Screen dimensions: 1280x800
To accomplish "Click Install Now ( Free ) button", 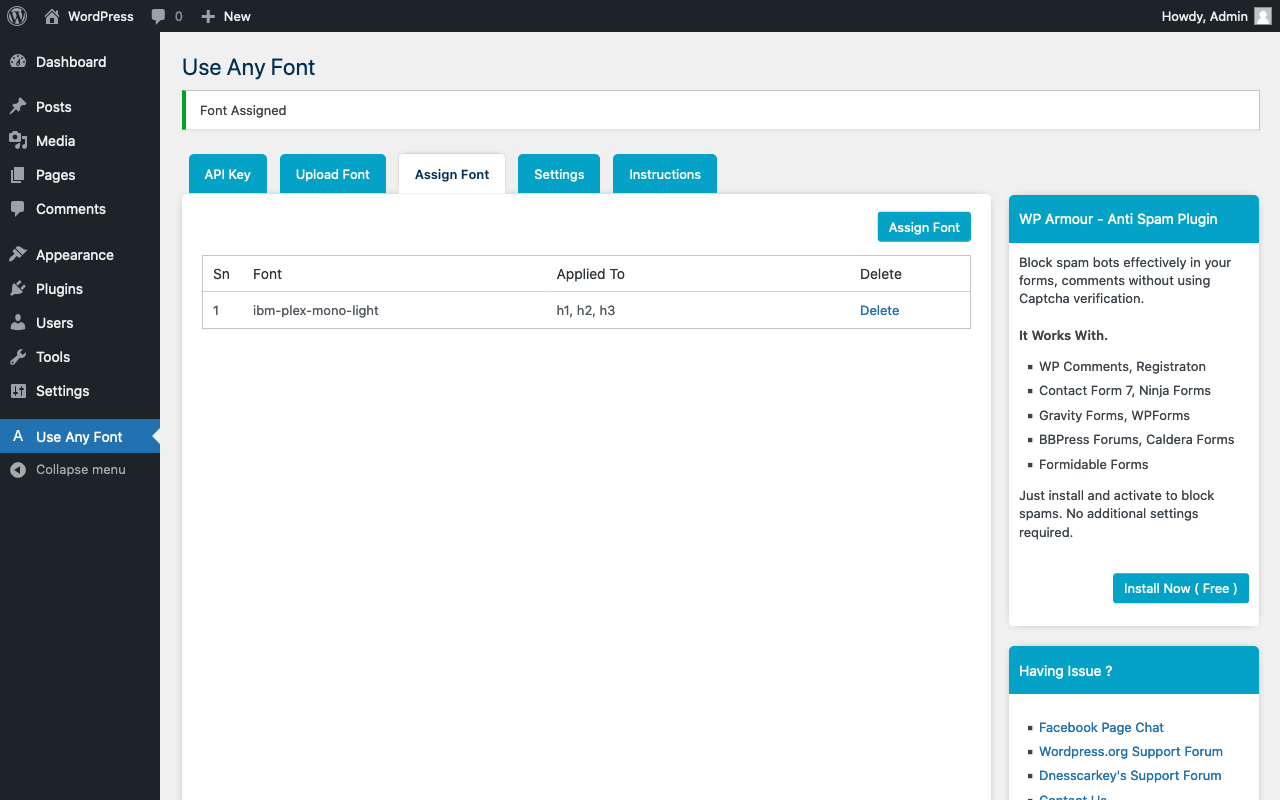I will [1181, 588].
